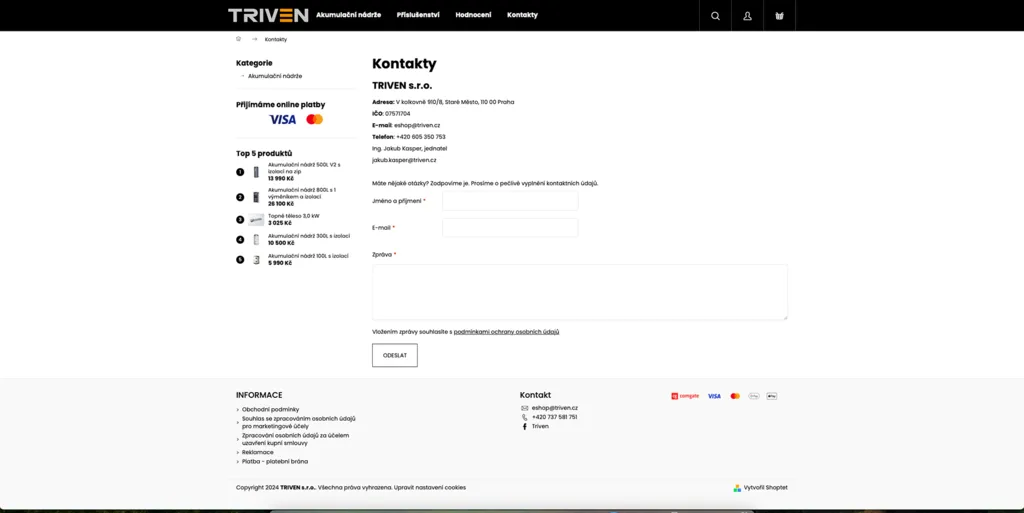The image size is (1024, 513).
Task: Focus the E-mail input field
Action: click(510, 228)
